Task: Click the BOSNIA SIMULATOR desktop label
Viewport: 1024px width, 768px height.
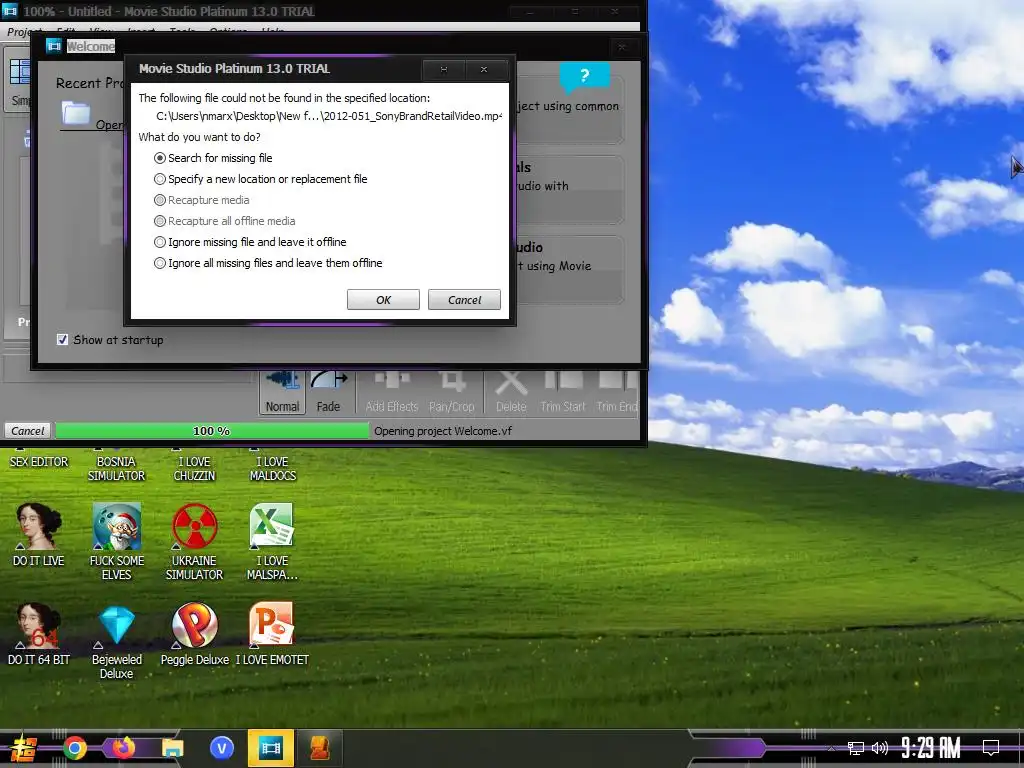Action: pyautogui.click(x=116, y=468)
